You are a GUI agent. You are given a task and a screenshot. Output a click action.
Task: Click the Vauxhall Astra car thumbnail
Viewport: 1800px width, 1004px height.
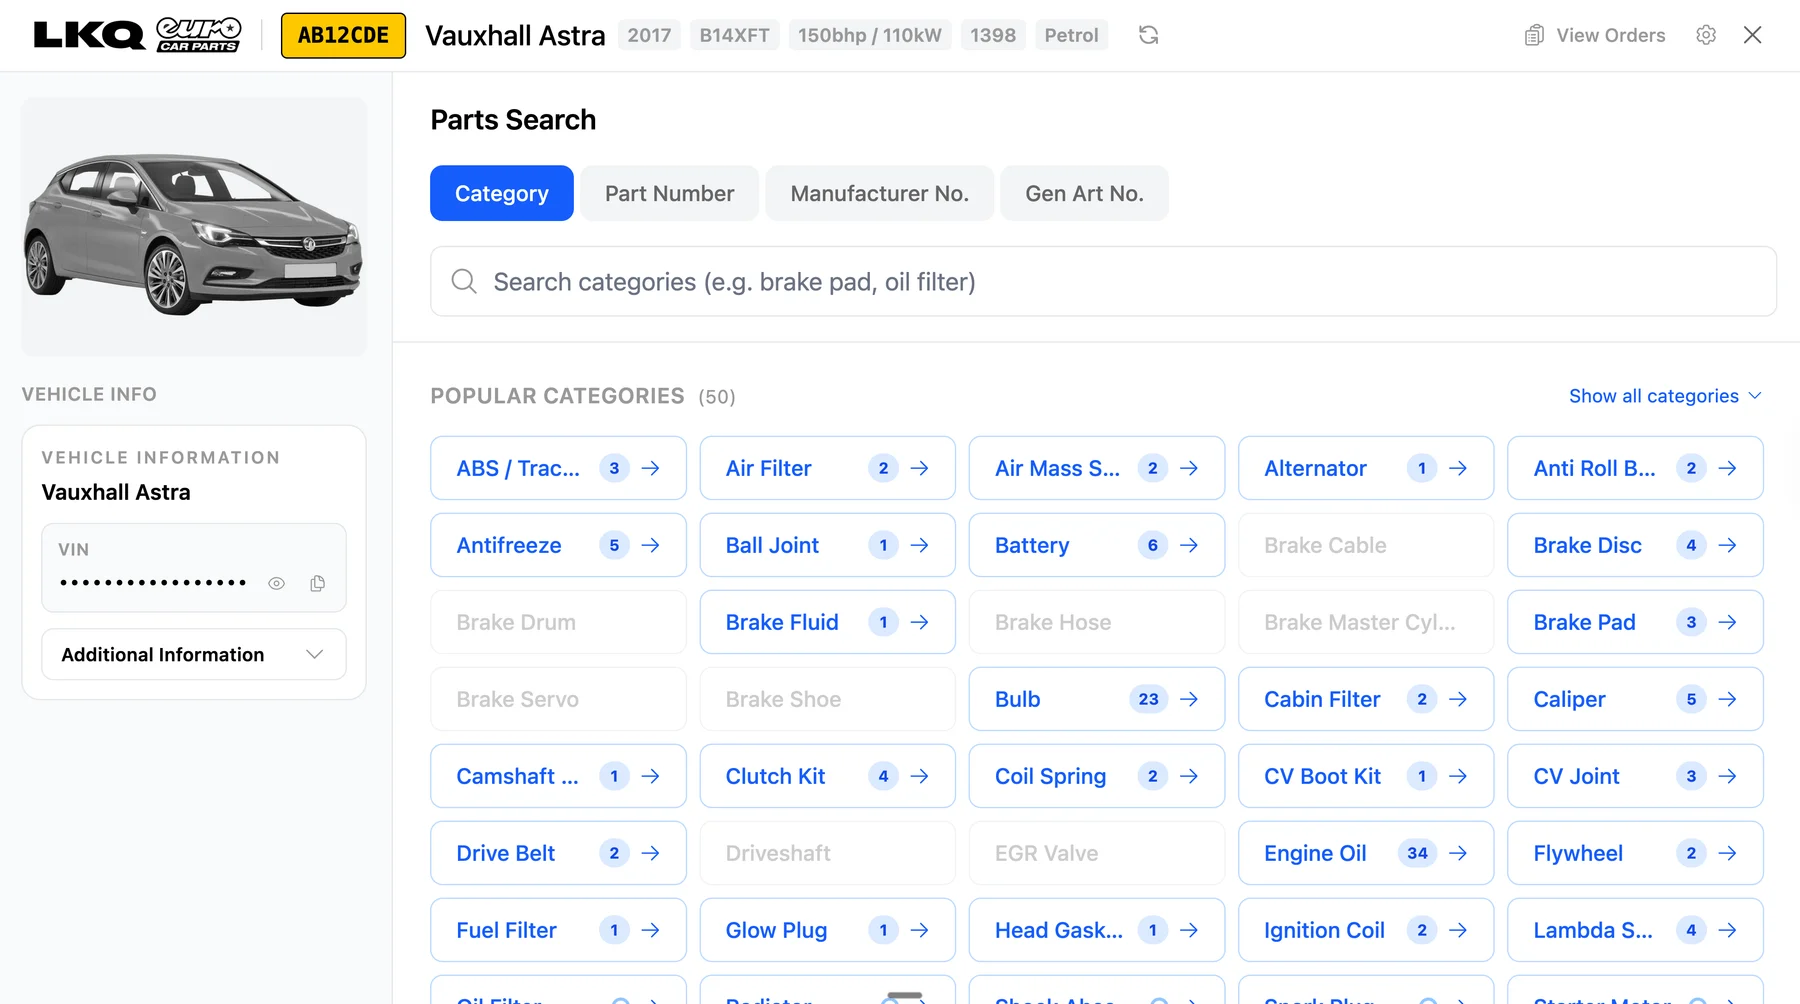point(193,225)
